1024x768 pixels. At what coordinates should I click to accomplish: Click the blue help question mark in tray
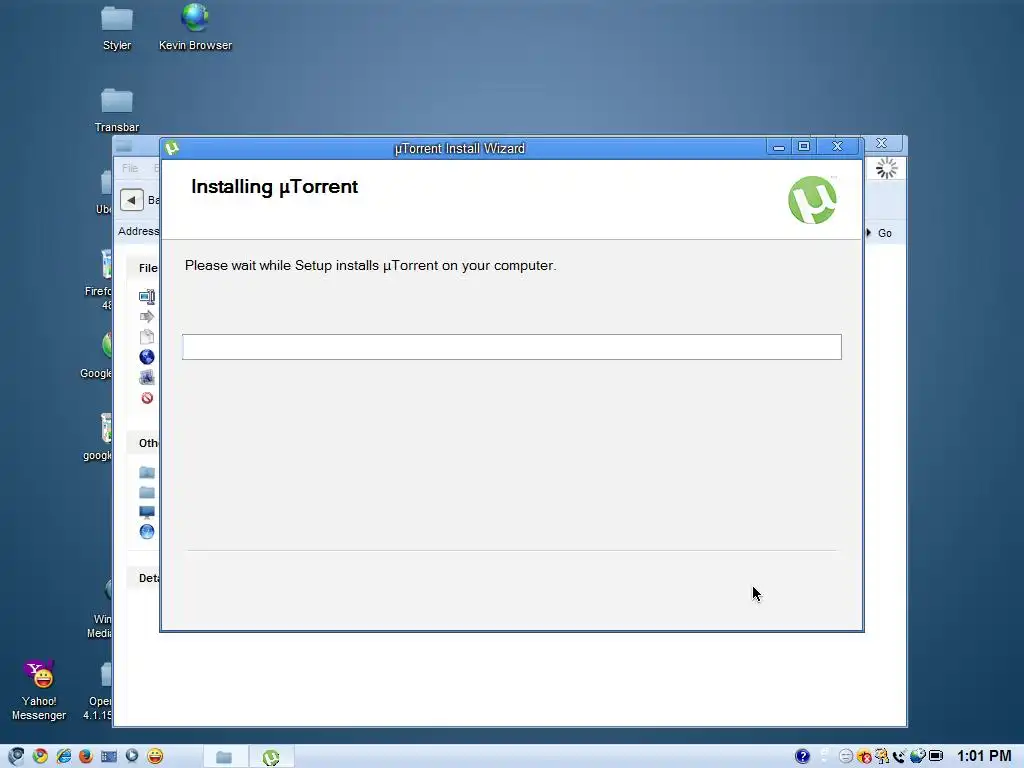(803, 756)
